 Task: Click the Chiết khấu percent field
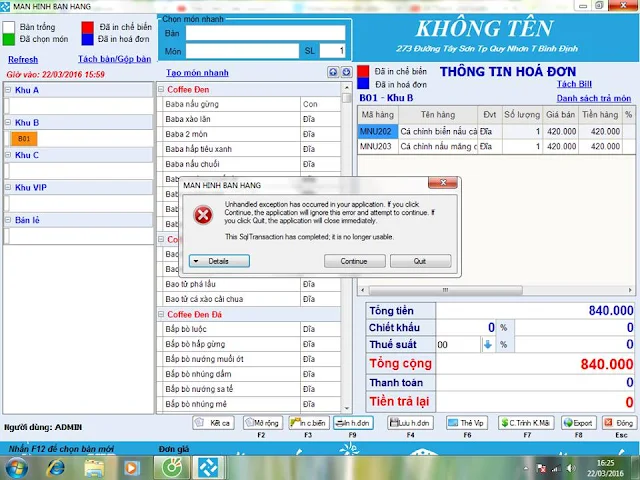coord(466,327)
